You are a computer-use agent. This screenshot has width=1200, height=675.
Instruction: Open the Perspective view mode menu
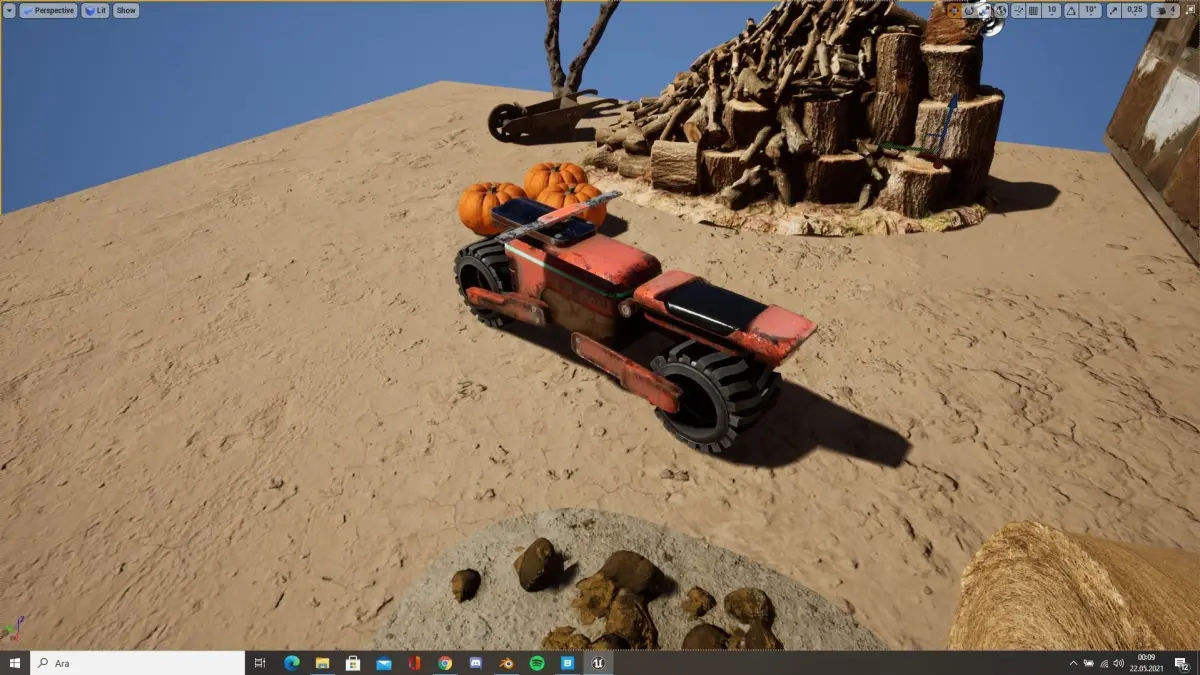point(48,10)
